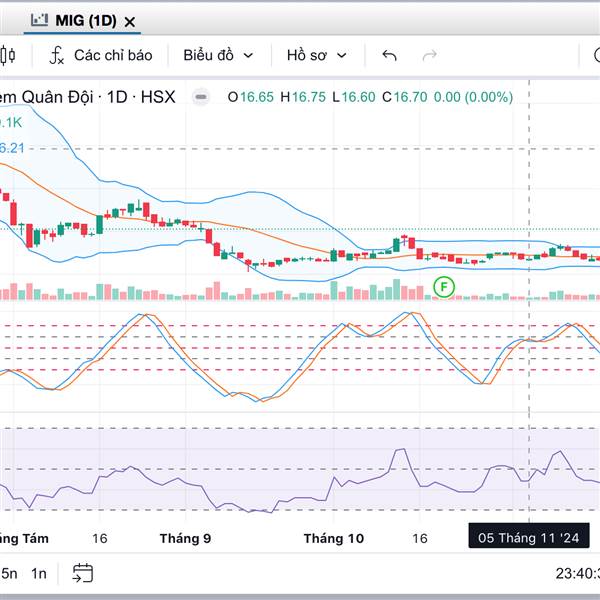Click the 05 Tháng 11 '24 date label

click(528, 538)
